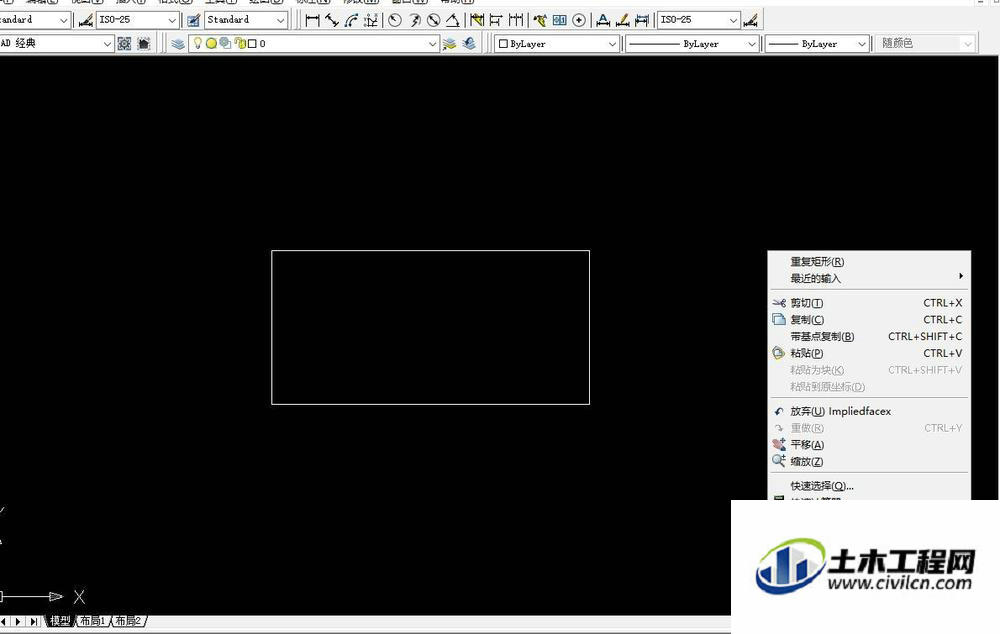The width and height of the screenshot is (1000, 634).
Task: Click Make Object's Layer Current icon
Action: (x=450, y=43)
